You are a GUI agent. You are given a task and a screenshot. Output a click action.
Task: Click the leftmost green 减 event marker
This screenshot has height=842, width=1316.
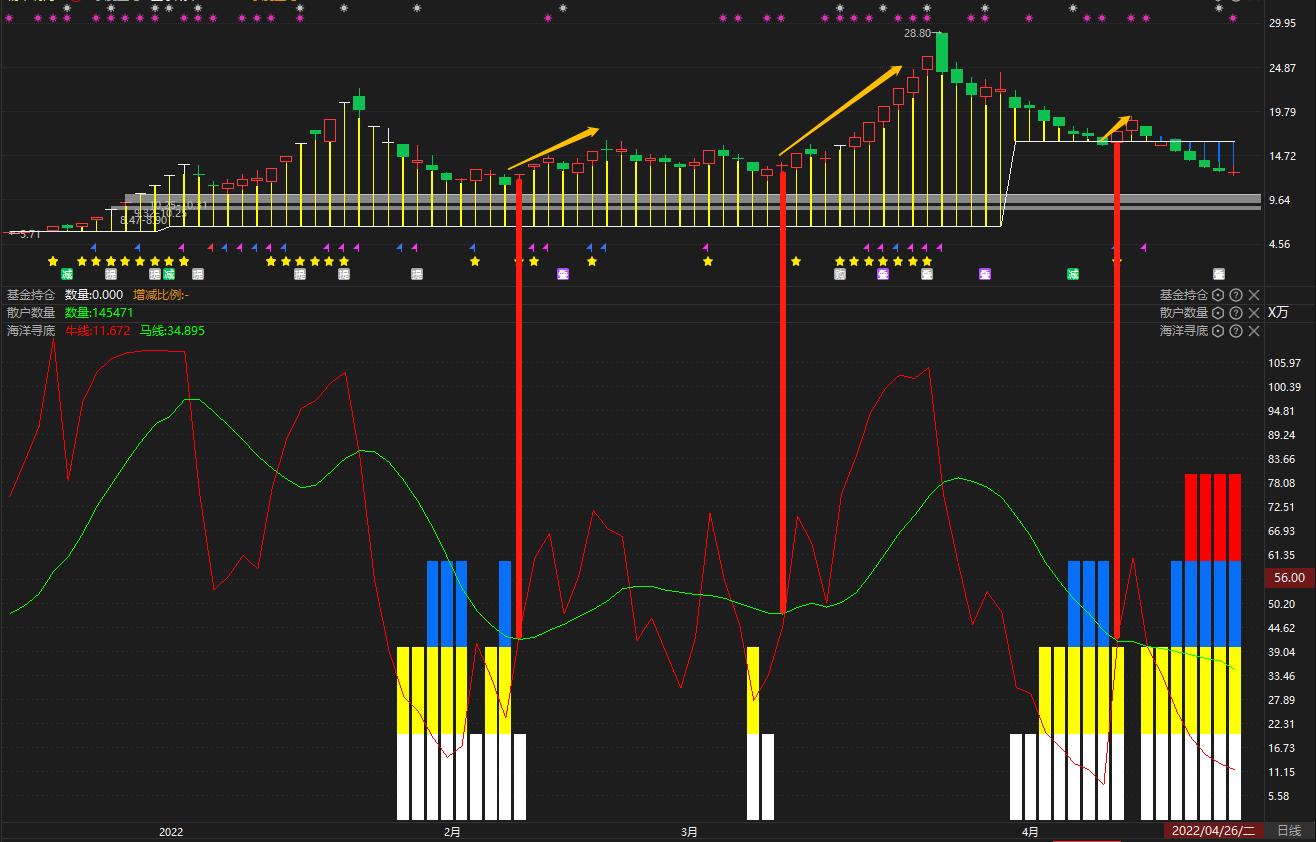[67, 274]
